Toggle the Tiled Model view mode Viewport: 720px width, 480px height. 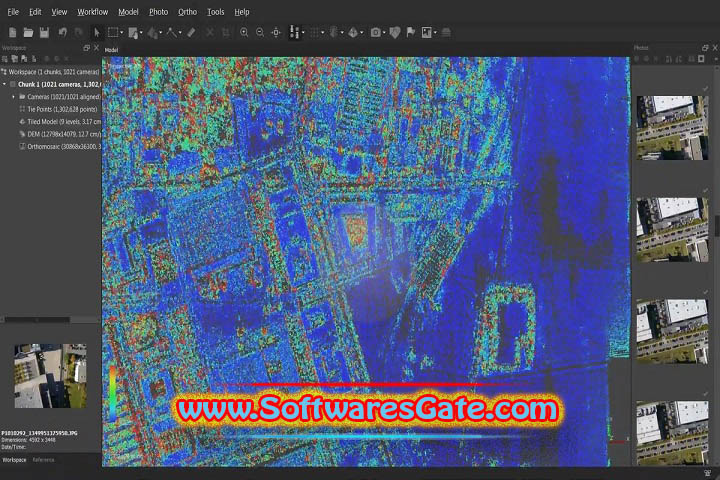(353, 32)
